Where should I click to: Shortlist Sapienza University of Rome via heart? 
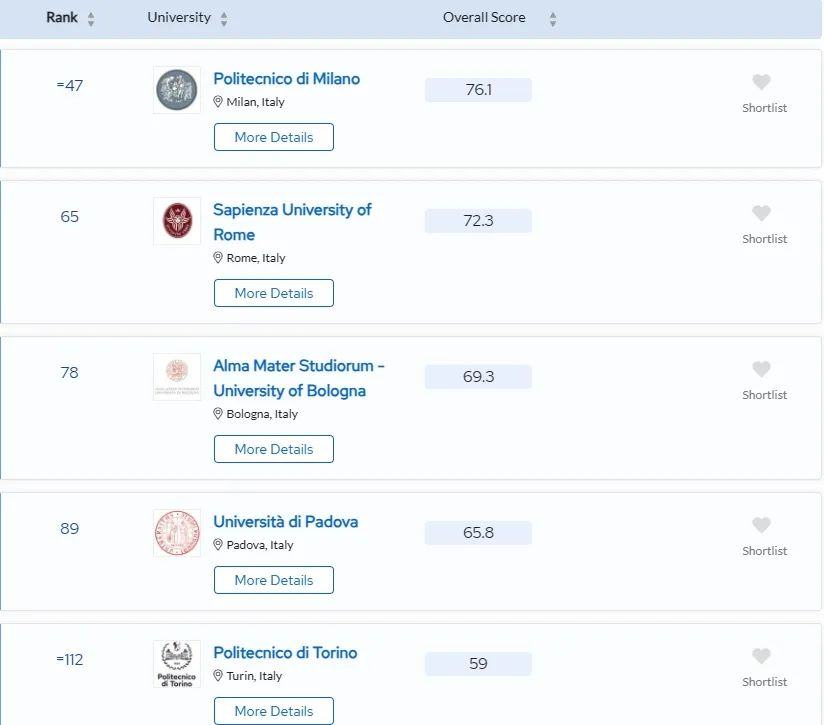pyautogui.click(x=761, y=214)
